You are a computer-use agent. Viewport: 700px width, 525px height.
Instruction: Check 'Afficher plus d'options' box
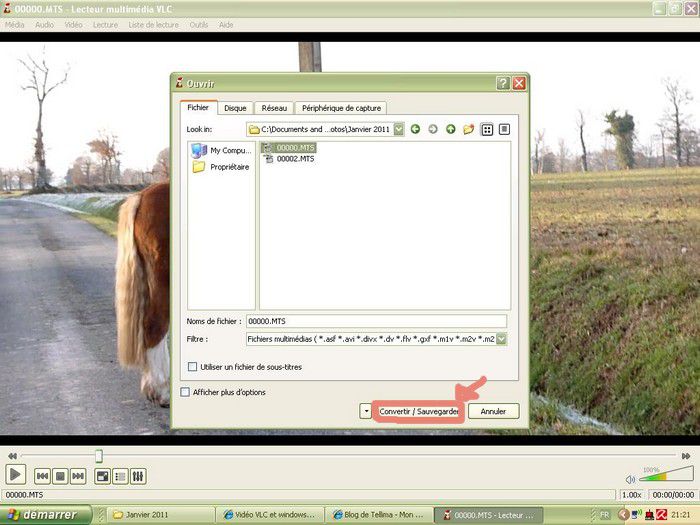pos(184,392)
